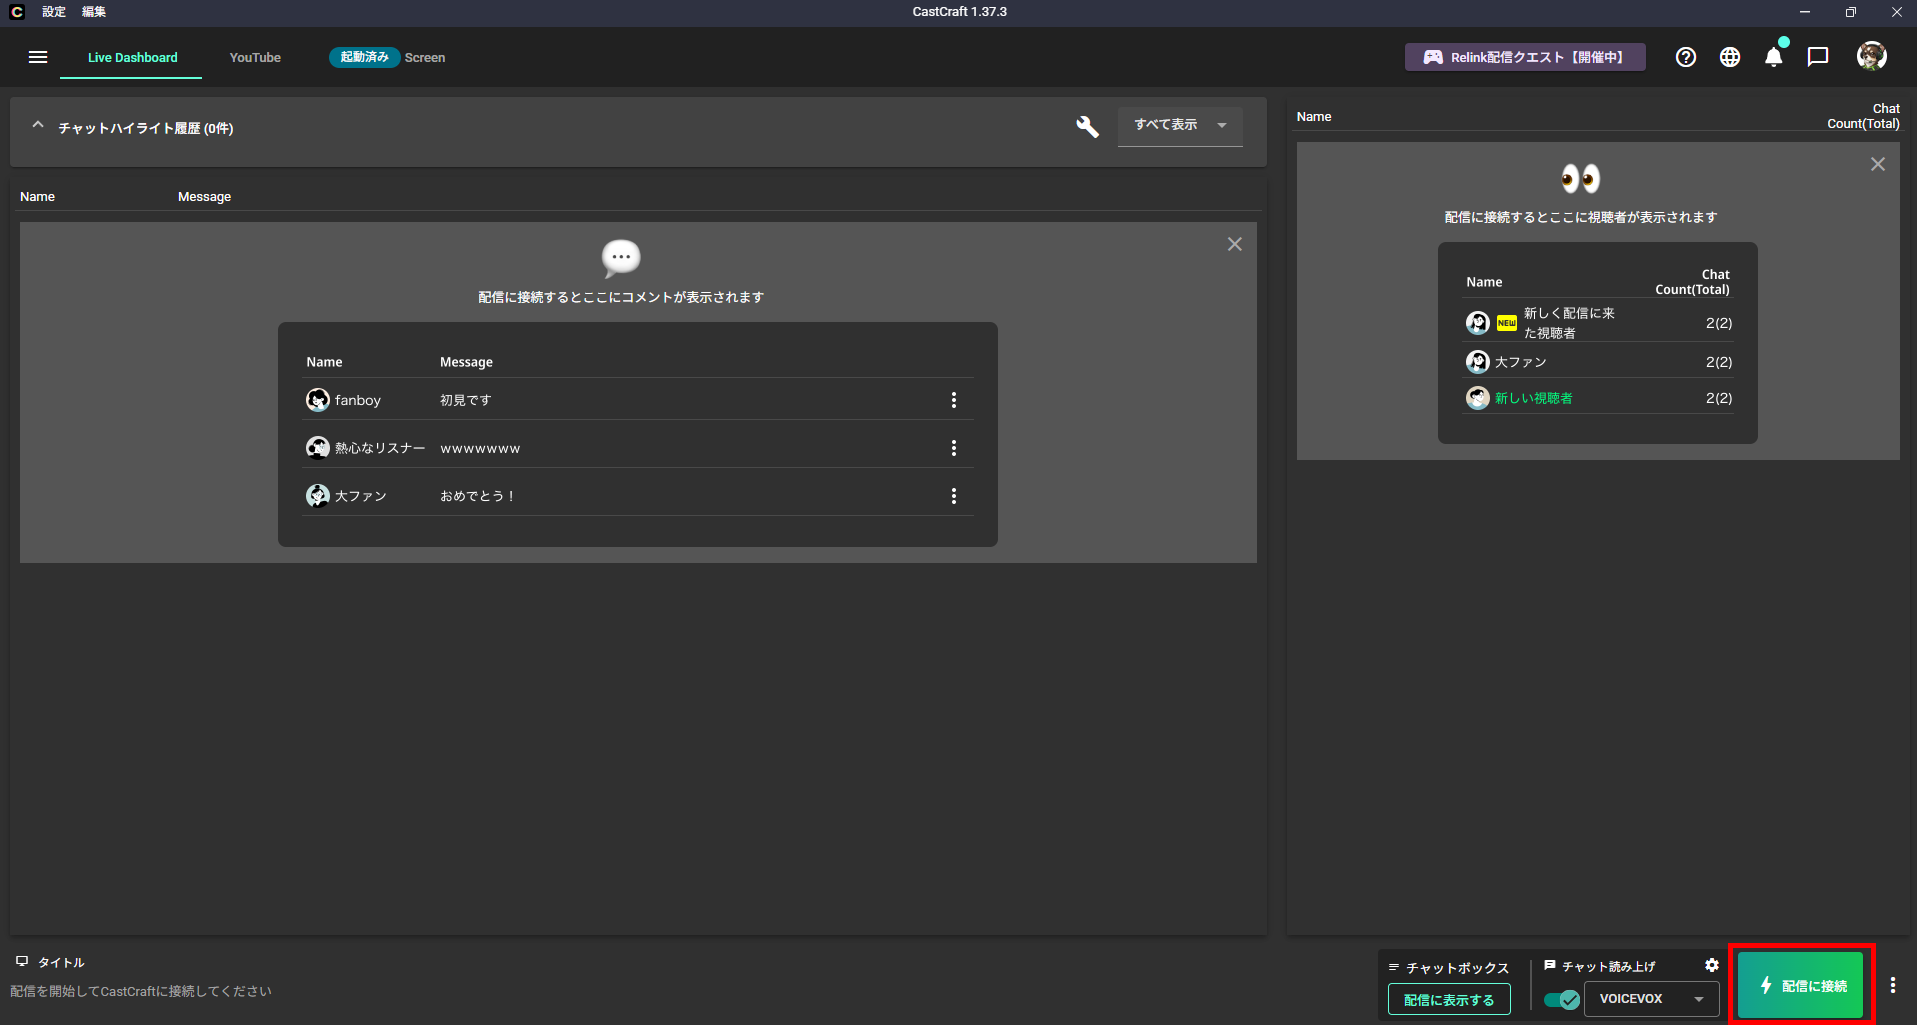Click the NEW badge on new viewer row
Image resolution: width=1917 pixels, height=1025 pixels.
click(x=1507, y=323)
